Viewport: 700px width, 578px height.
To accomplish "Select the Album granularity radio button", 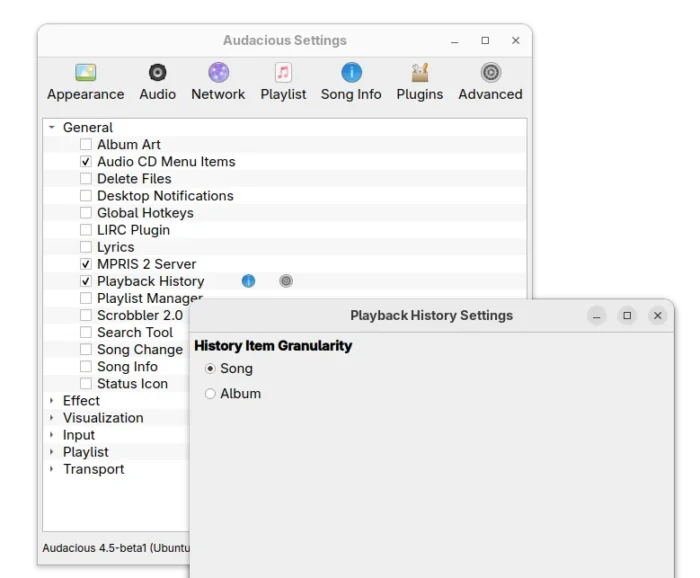I will pos(210,394).
